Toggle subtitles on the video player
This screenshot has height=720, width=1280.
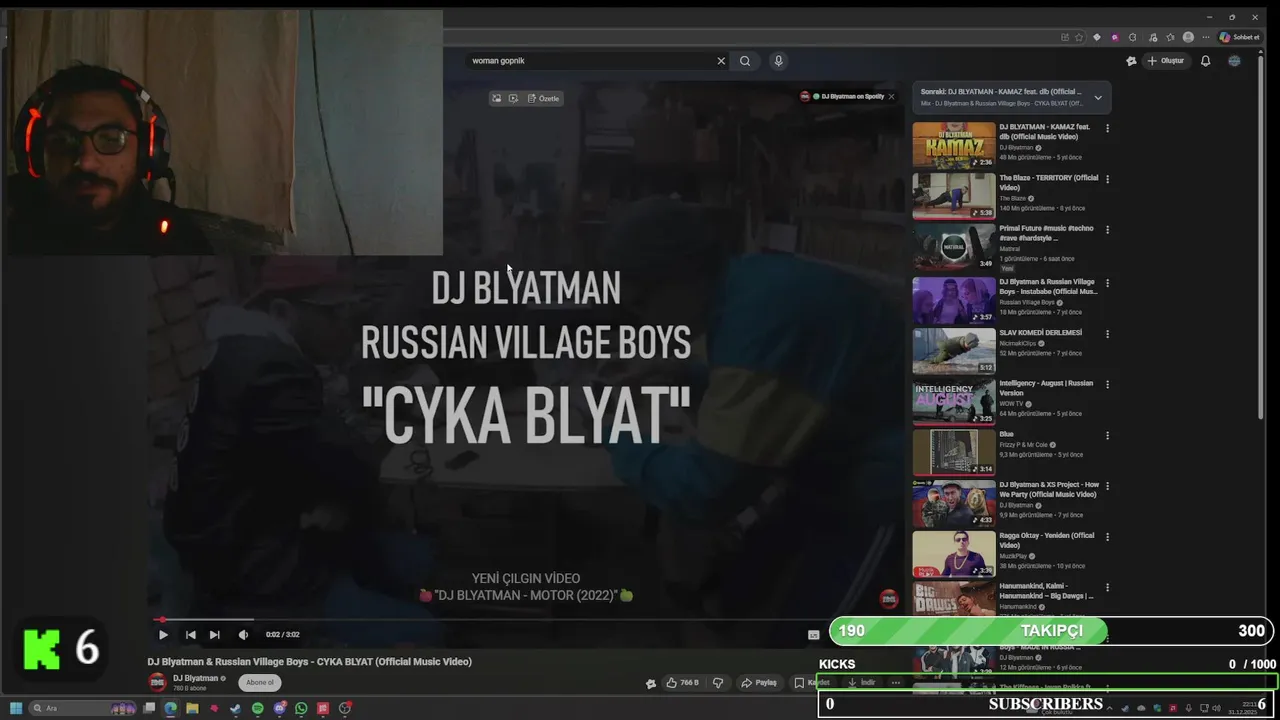[814, 635]
